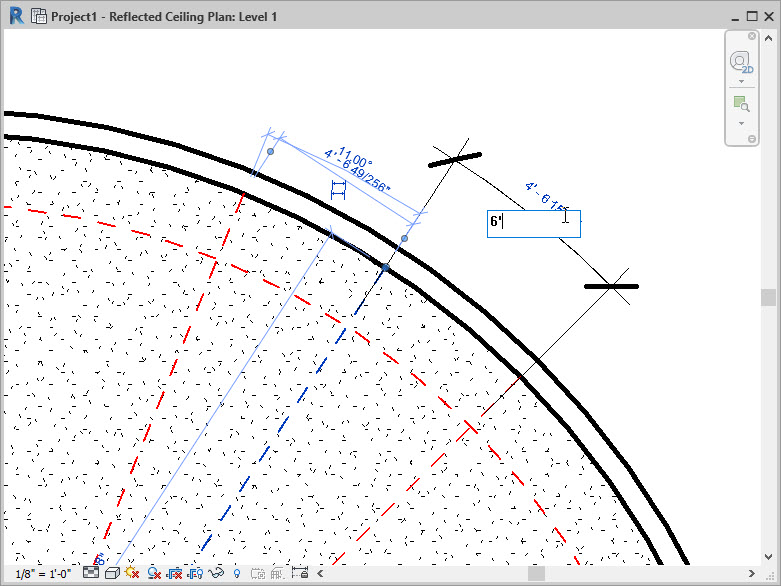Click the 2D Steering Wheel icon

(741, 62)
